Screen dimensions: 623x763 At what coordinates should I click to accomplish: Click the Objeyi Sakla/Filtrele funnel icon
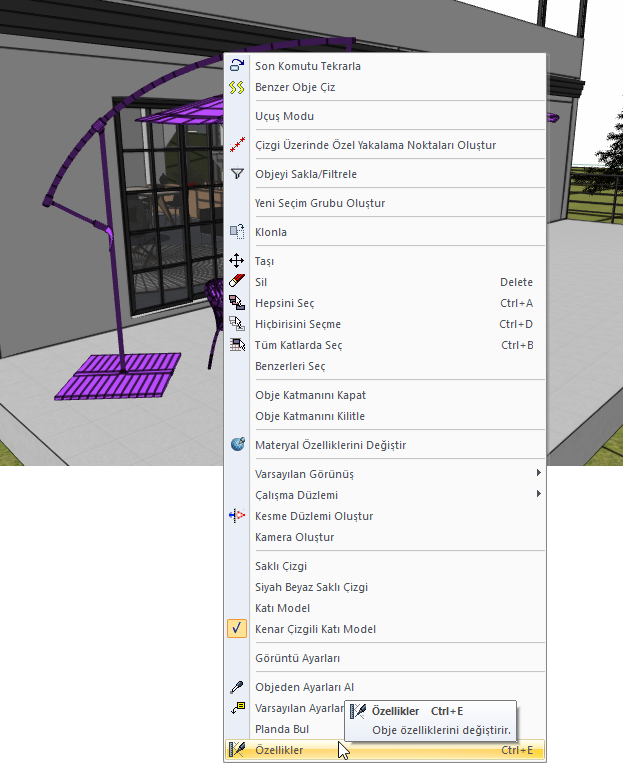click(237, 174)
